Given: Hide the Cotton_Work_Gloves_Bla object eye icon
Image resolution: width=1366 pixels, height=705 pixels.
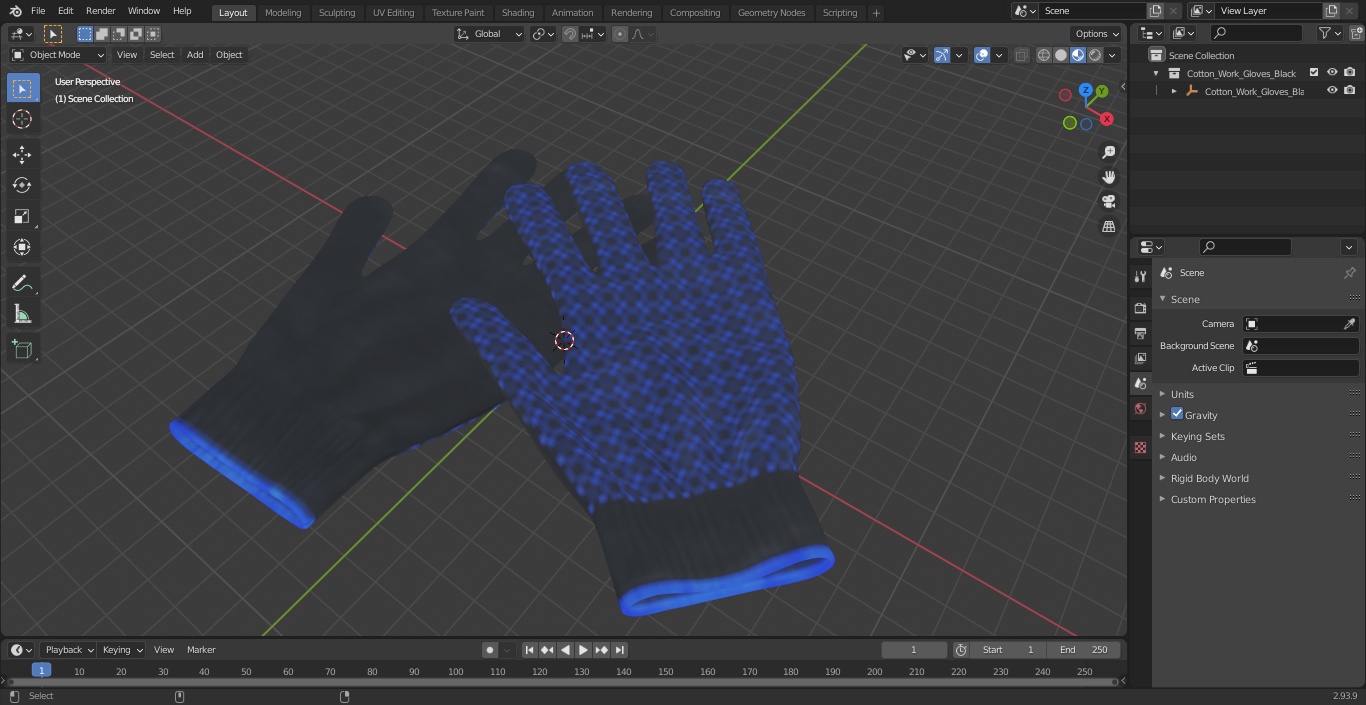Looking at the screenshot, I should click(1332, 90).
